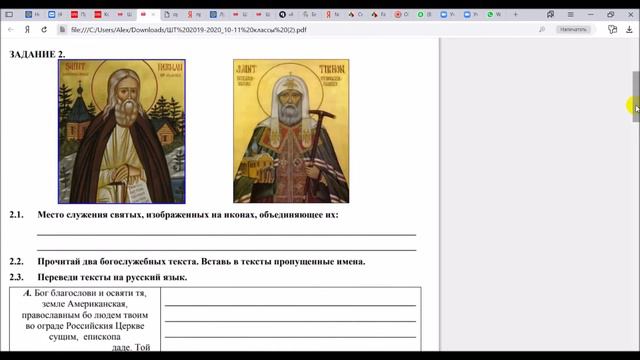This screenshot has width=640, height=360.
Task: Click the question text starting 'Место служения святых'
Action: (188, 215)
